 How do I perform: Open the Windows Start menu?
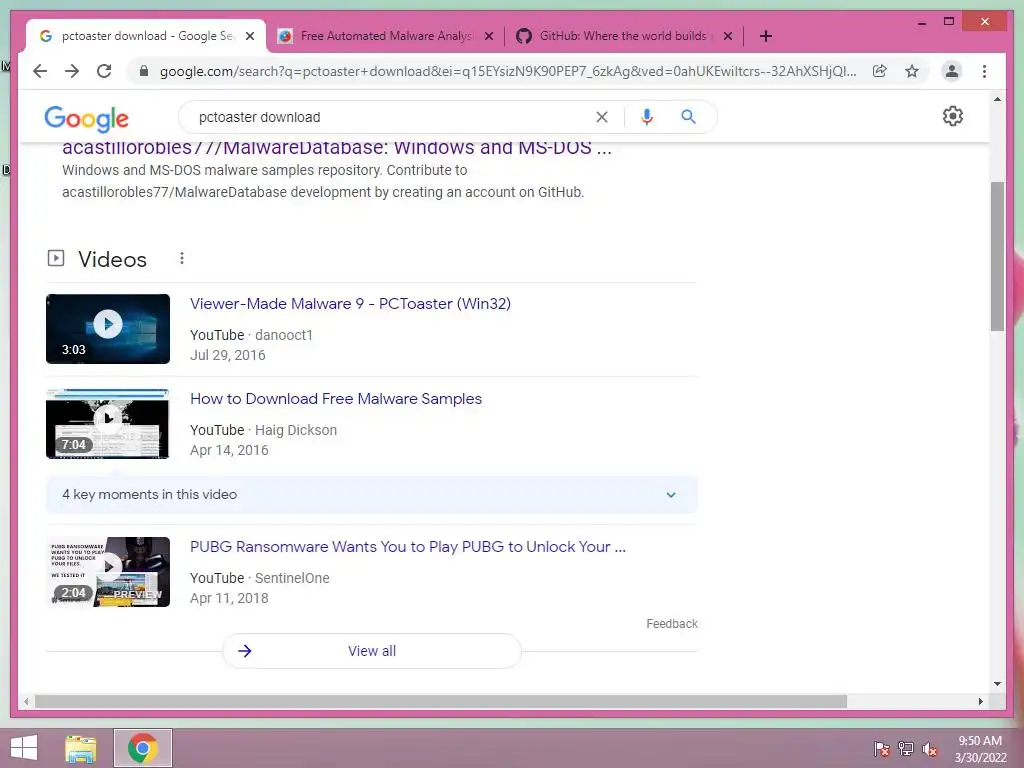[24, 748]
